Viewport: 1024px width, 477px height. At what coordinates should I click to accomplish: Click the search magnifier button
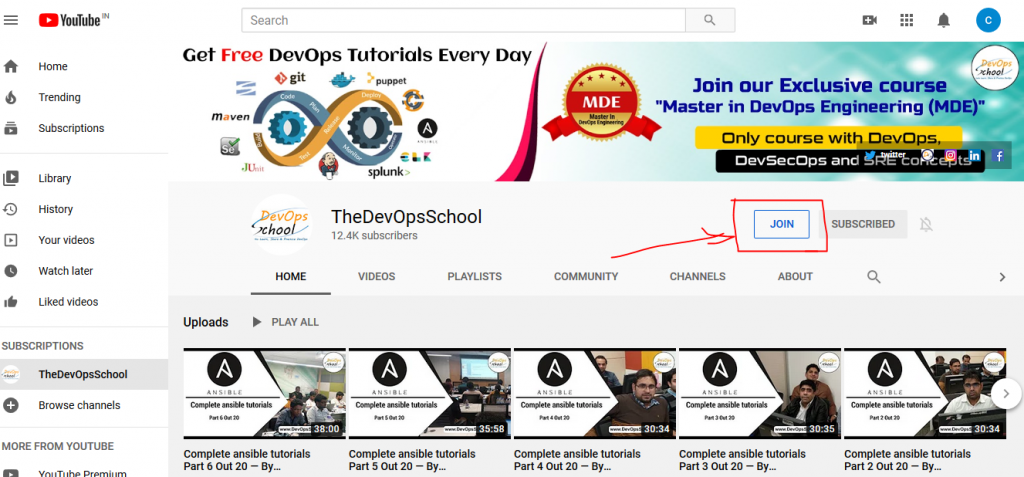pos(710,20)
